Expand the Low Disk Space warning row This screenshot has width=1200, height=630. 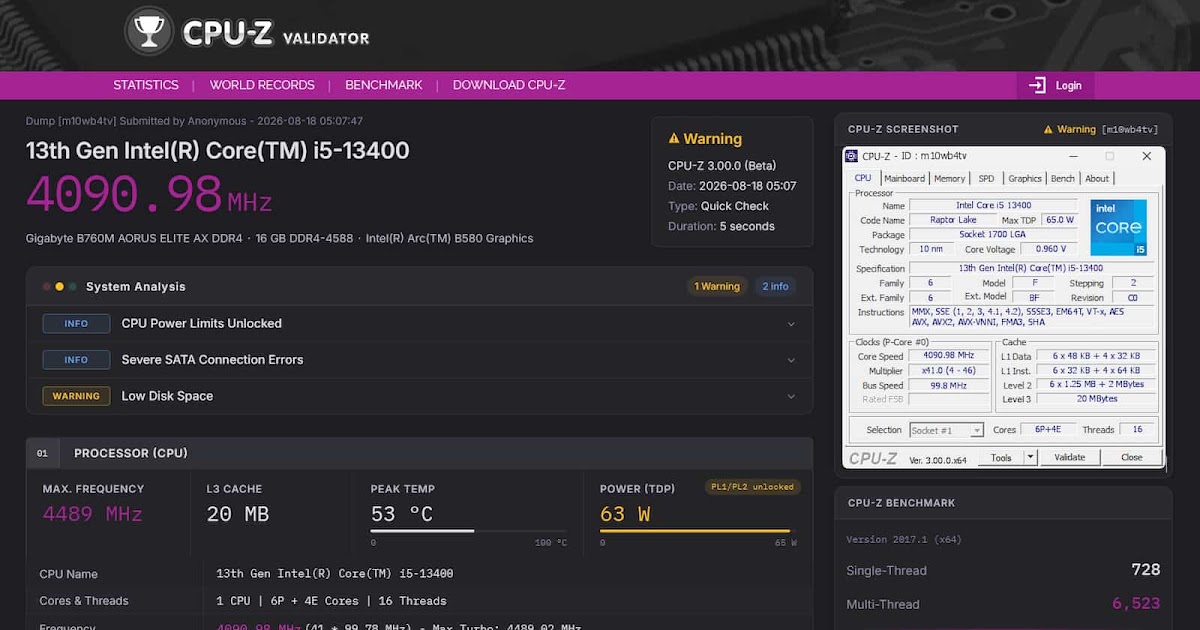tap(419, 396)
